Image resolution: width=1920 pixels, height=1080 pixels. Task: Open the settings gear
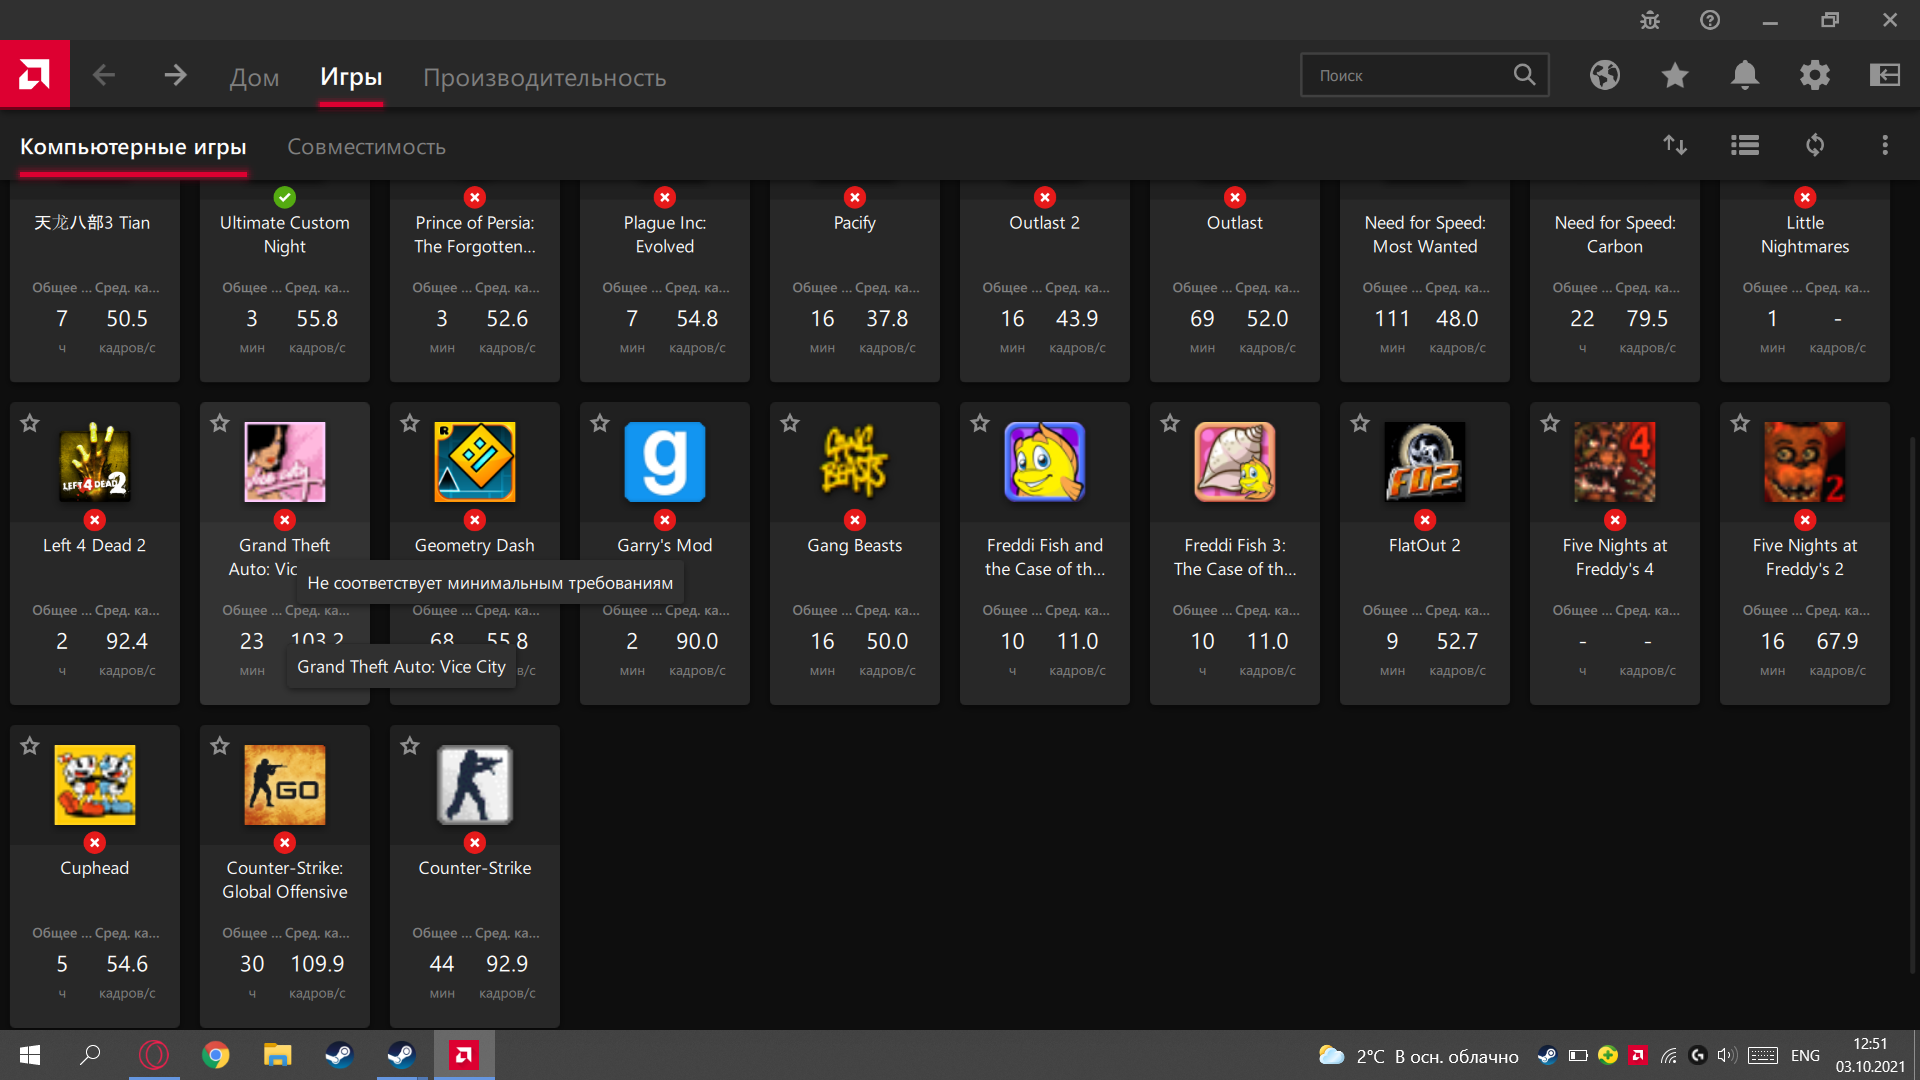coord(1815,75)
